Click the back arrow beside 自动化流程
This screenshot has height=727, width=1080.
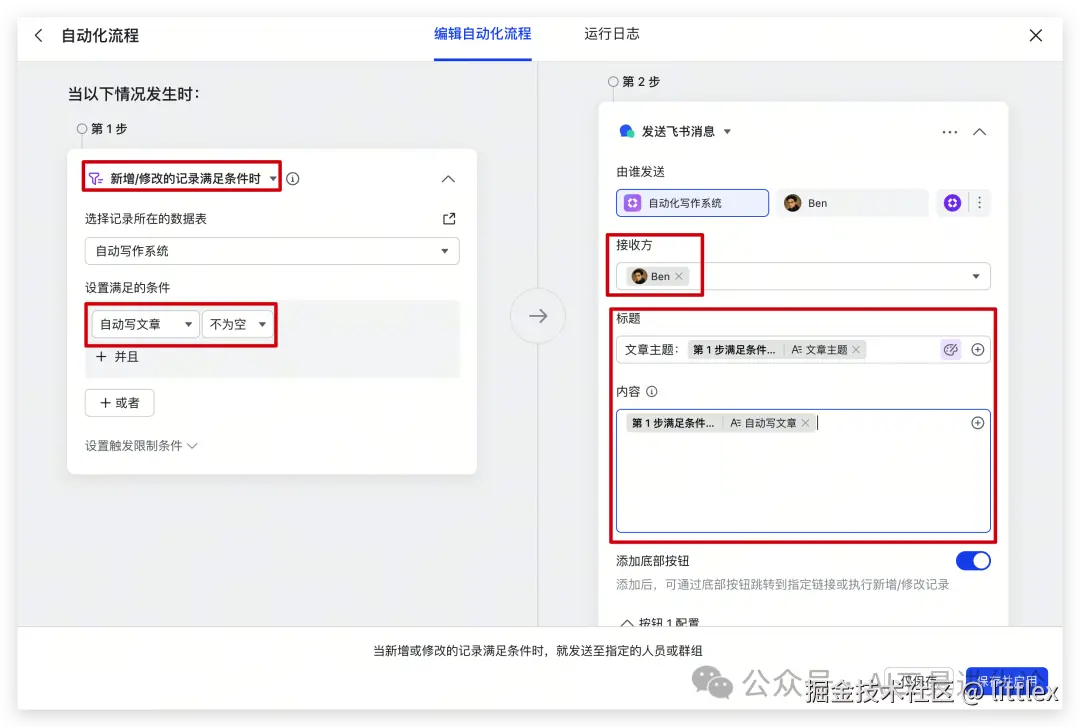point(38,35)
